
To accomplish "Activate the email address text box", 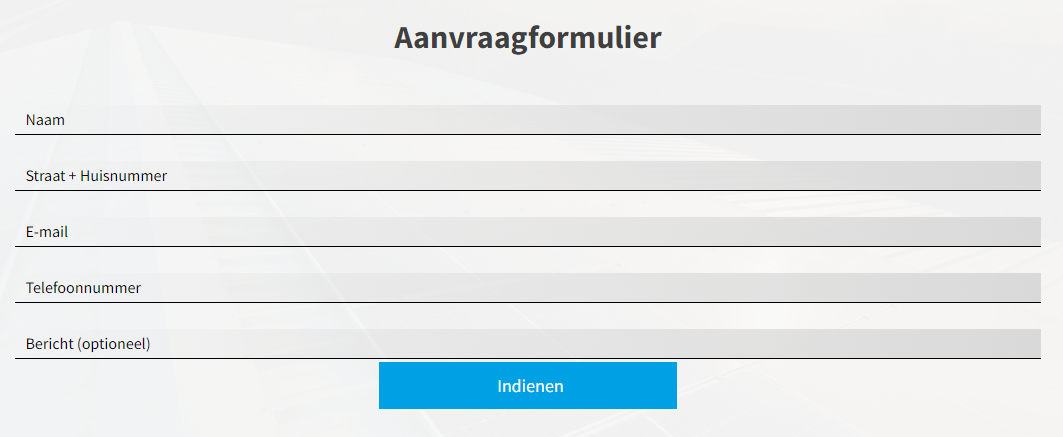I will pyautogui.click(x=527, y=232).
